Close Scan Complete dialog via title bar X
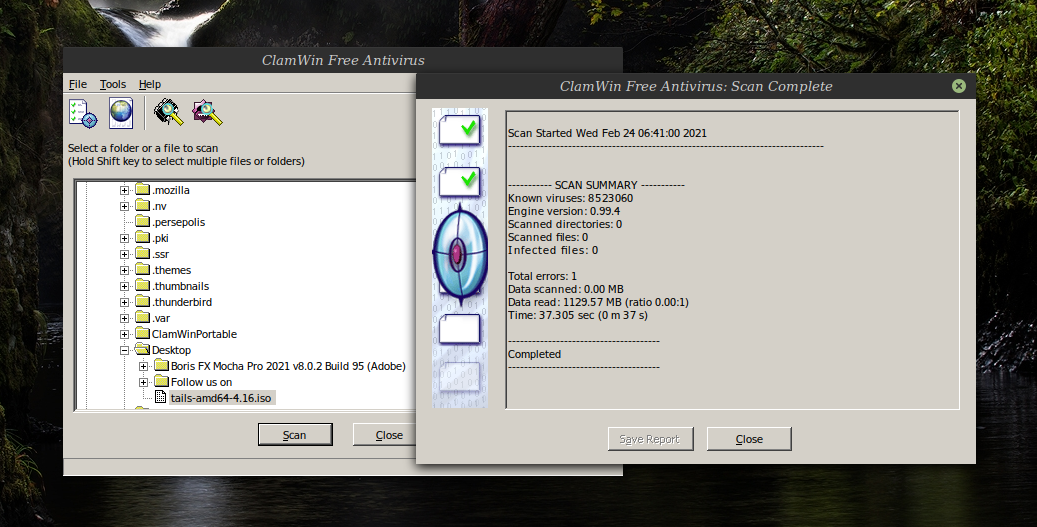Viewport: 1037px width, 527px height. (x=958, y=86)
